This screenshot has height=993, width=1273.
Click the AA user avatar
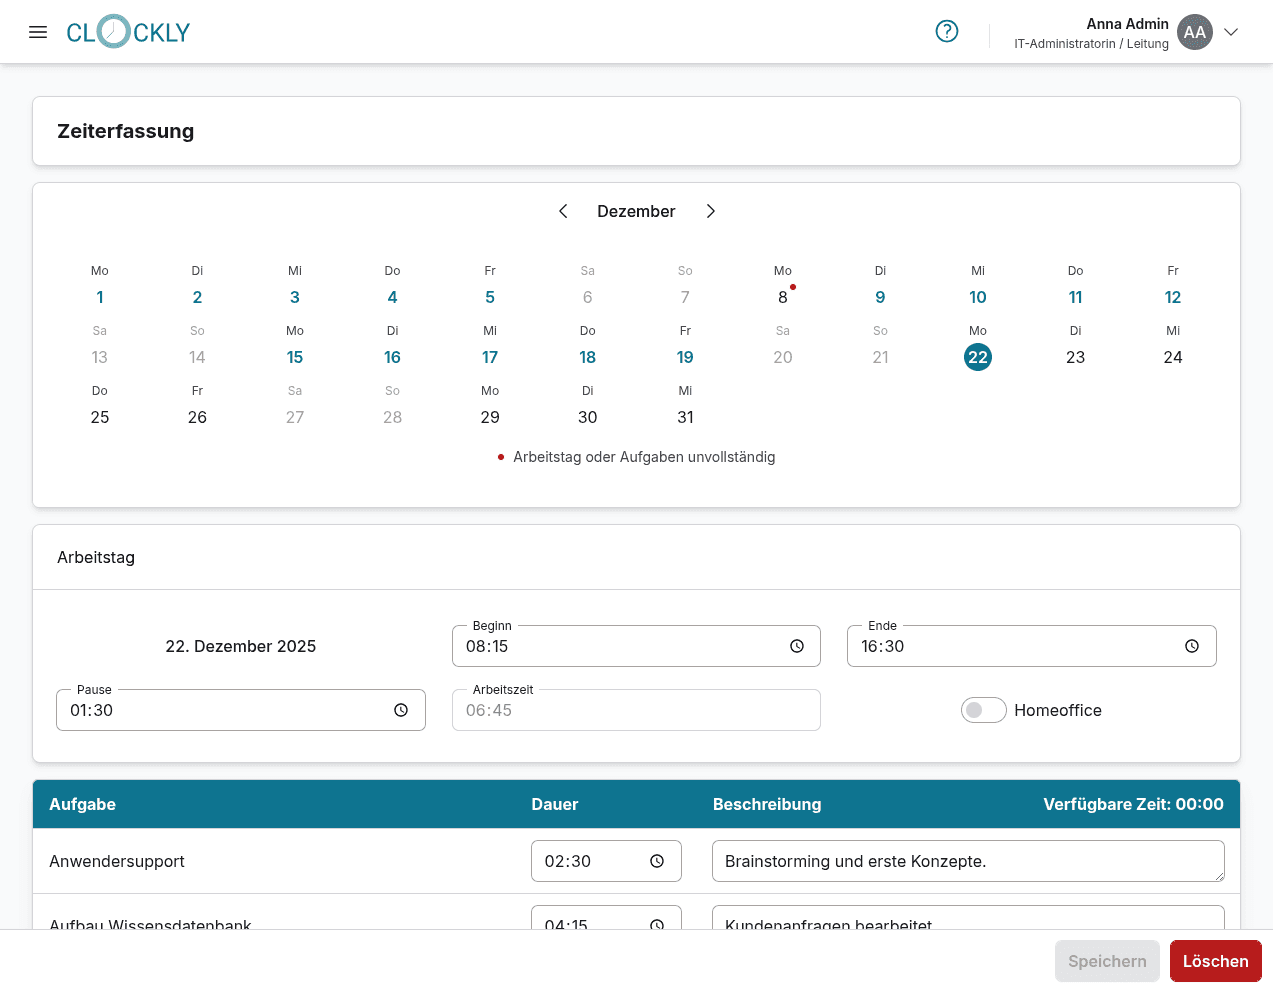point(1195,31)
